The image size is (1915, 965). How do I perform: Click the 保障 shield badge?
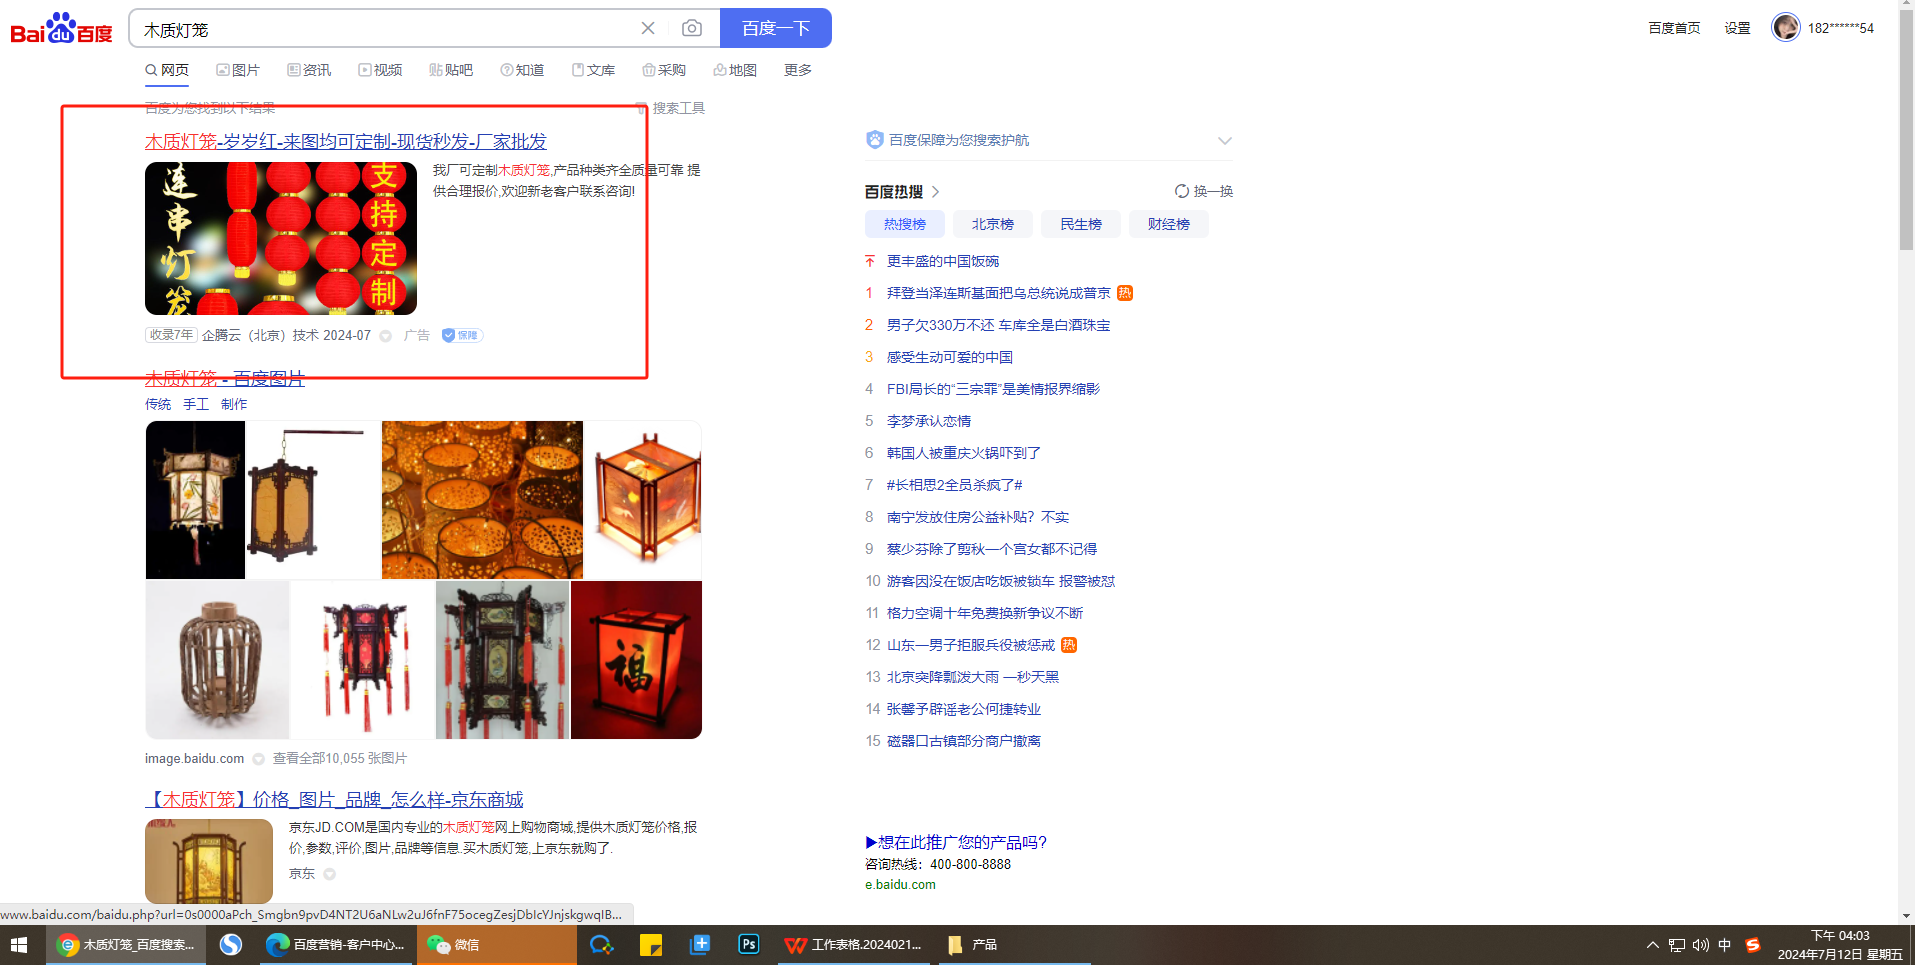[462, 335]
